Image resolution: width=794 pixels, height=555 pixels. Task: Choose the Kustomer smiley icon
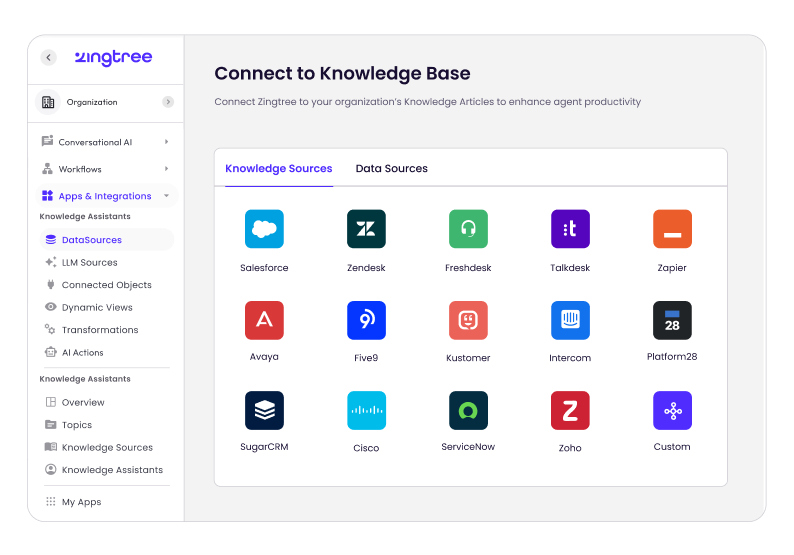[468, 320]
